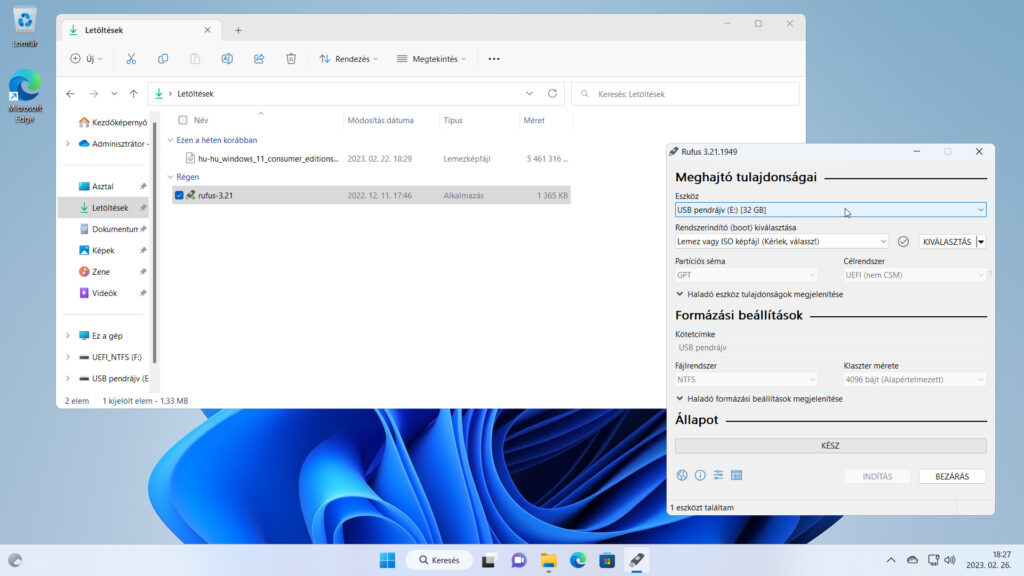Open the volume icon in system tray

[x=950, y=560]
